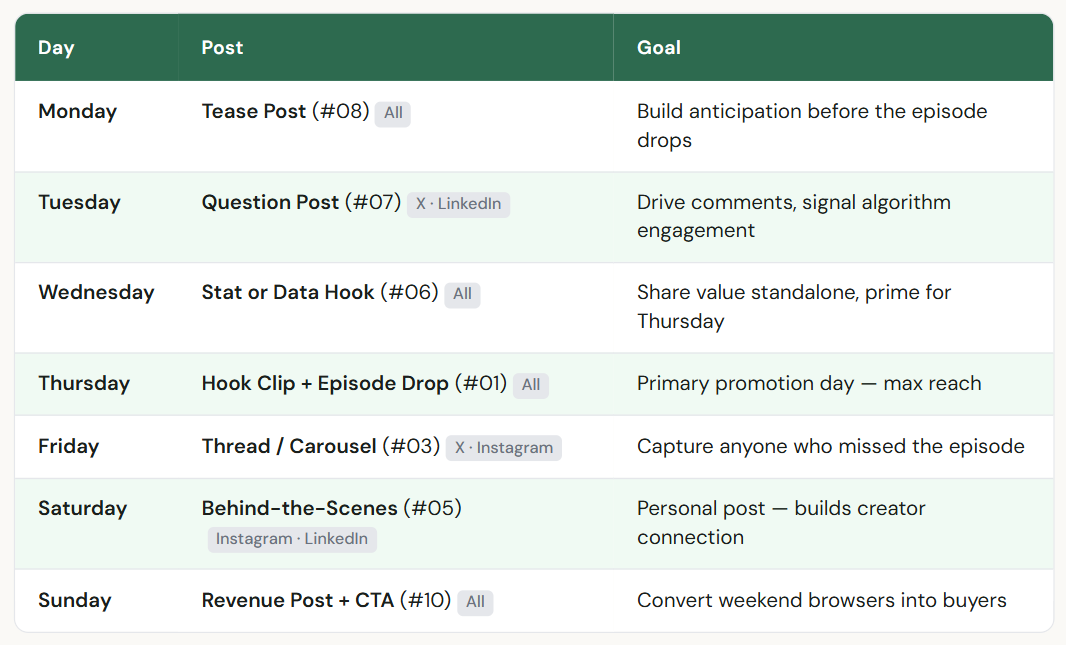
Task: Select Stat or Data Hook (#06)
Action: [x=320, y=292]
